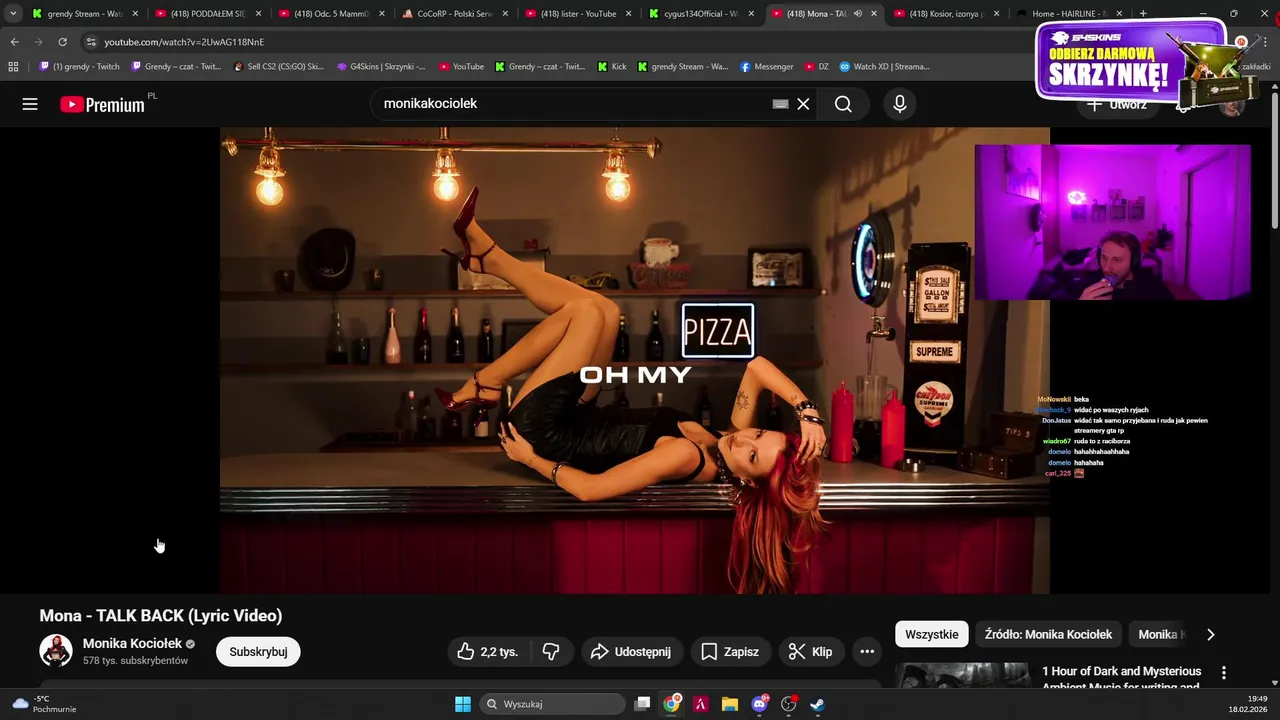Open Chrome from the taskbar

coord(672,704)
